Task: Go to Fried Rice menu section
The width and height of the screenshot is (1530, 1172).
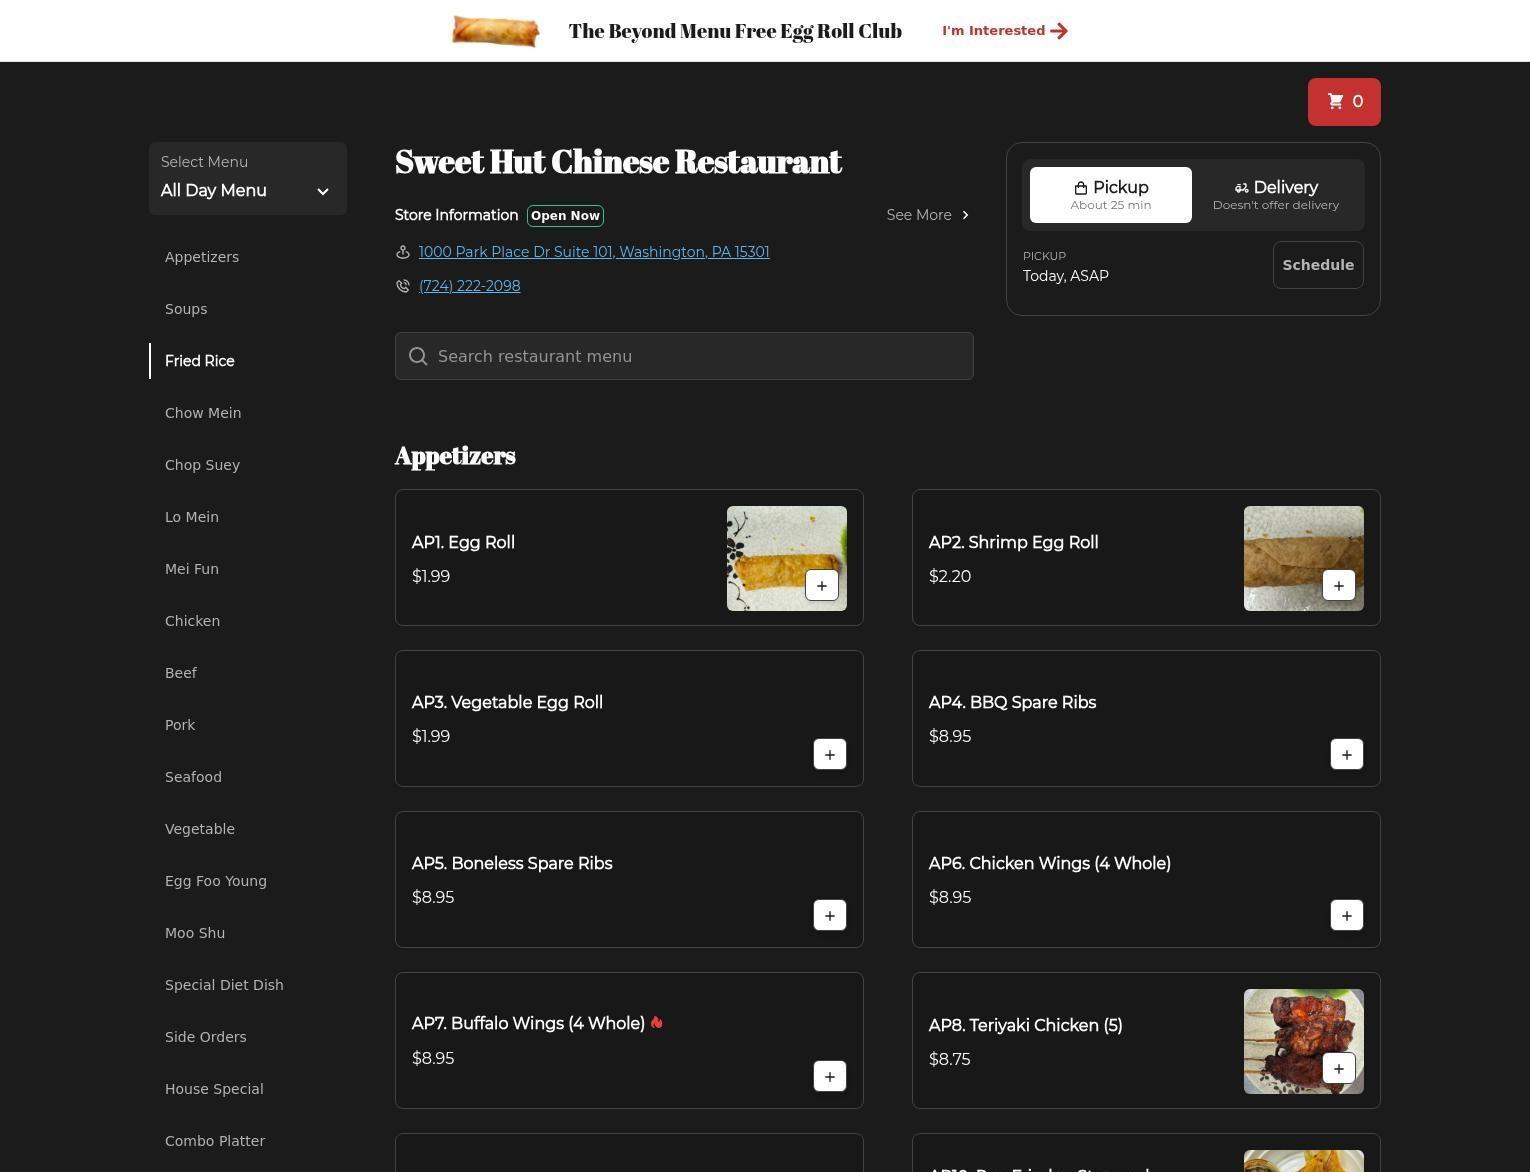Action: (200, 361)
